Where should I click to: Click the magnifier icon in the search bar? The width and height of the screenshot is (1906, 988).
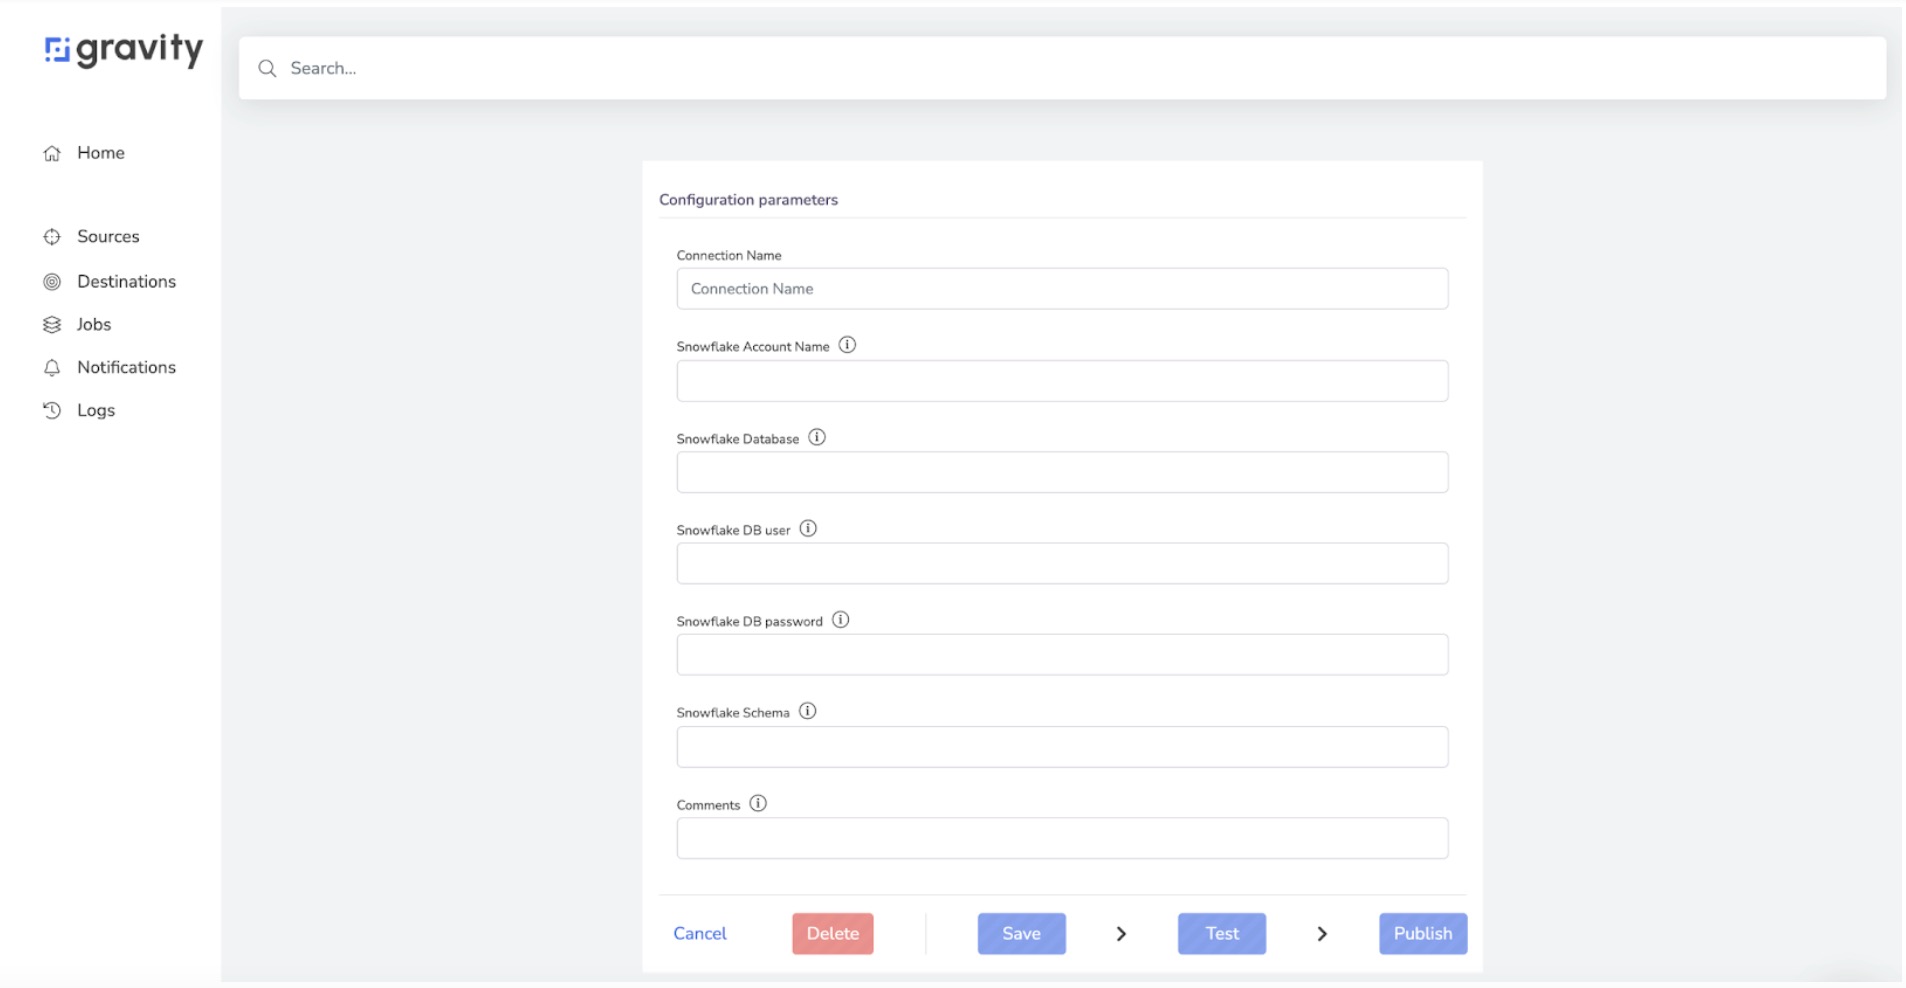(x=267, y=68)
